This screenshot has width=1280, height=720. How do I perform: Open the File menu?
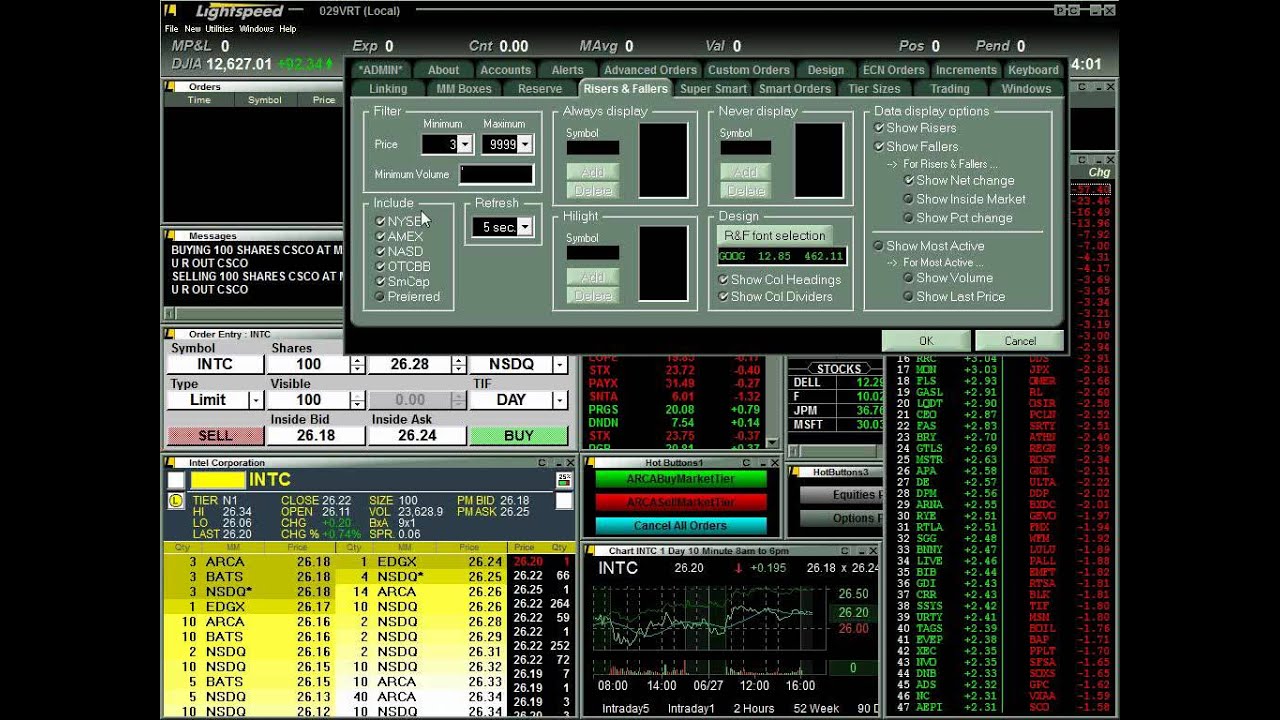(x=172, y=29)
